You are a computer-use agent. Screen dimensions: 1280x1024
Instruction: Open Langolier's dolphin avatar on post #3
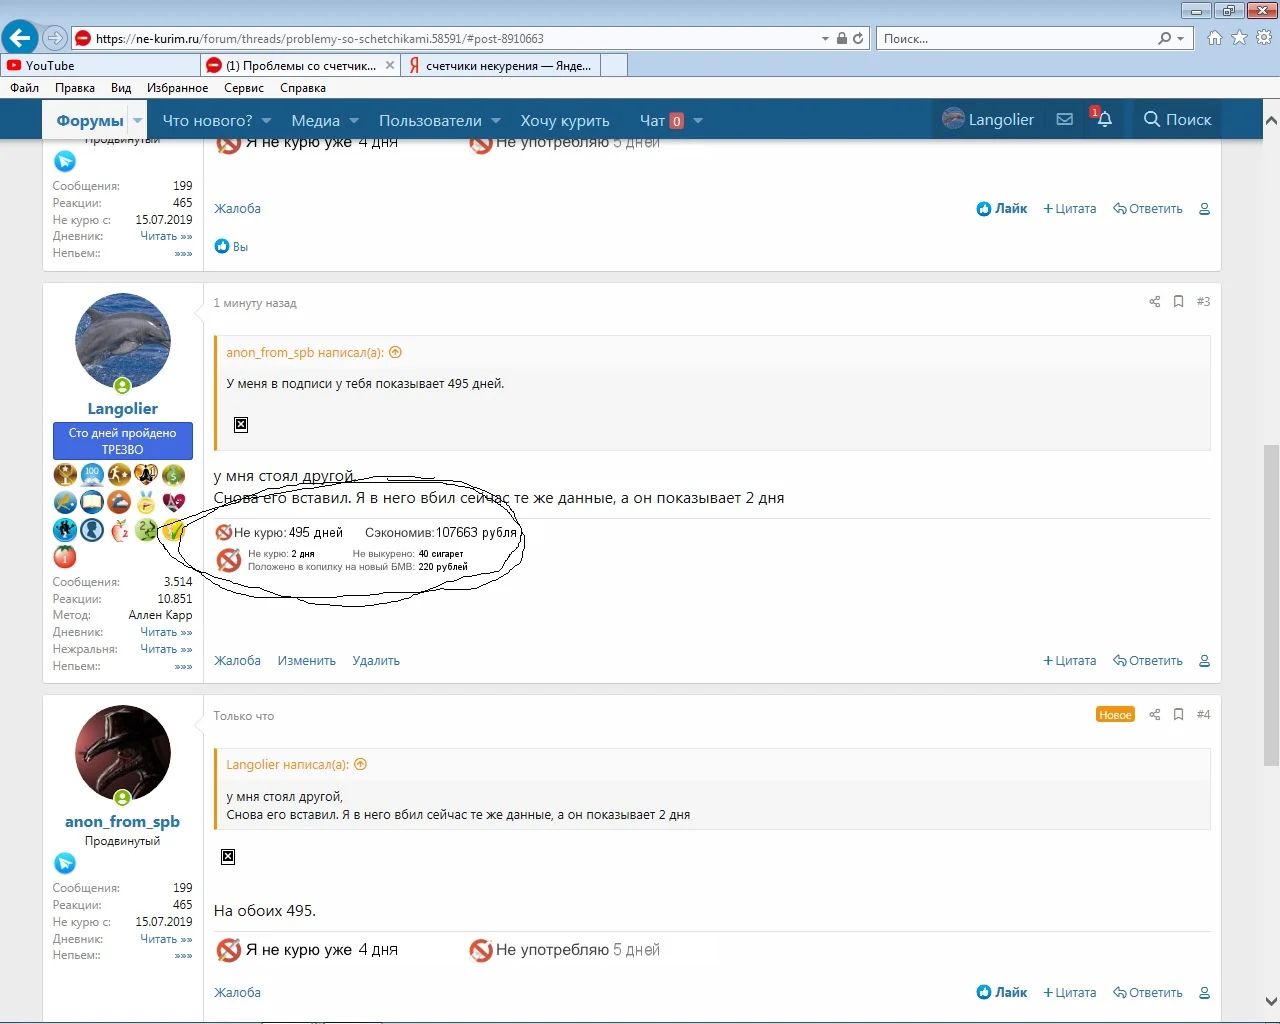123,341
